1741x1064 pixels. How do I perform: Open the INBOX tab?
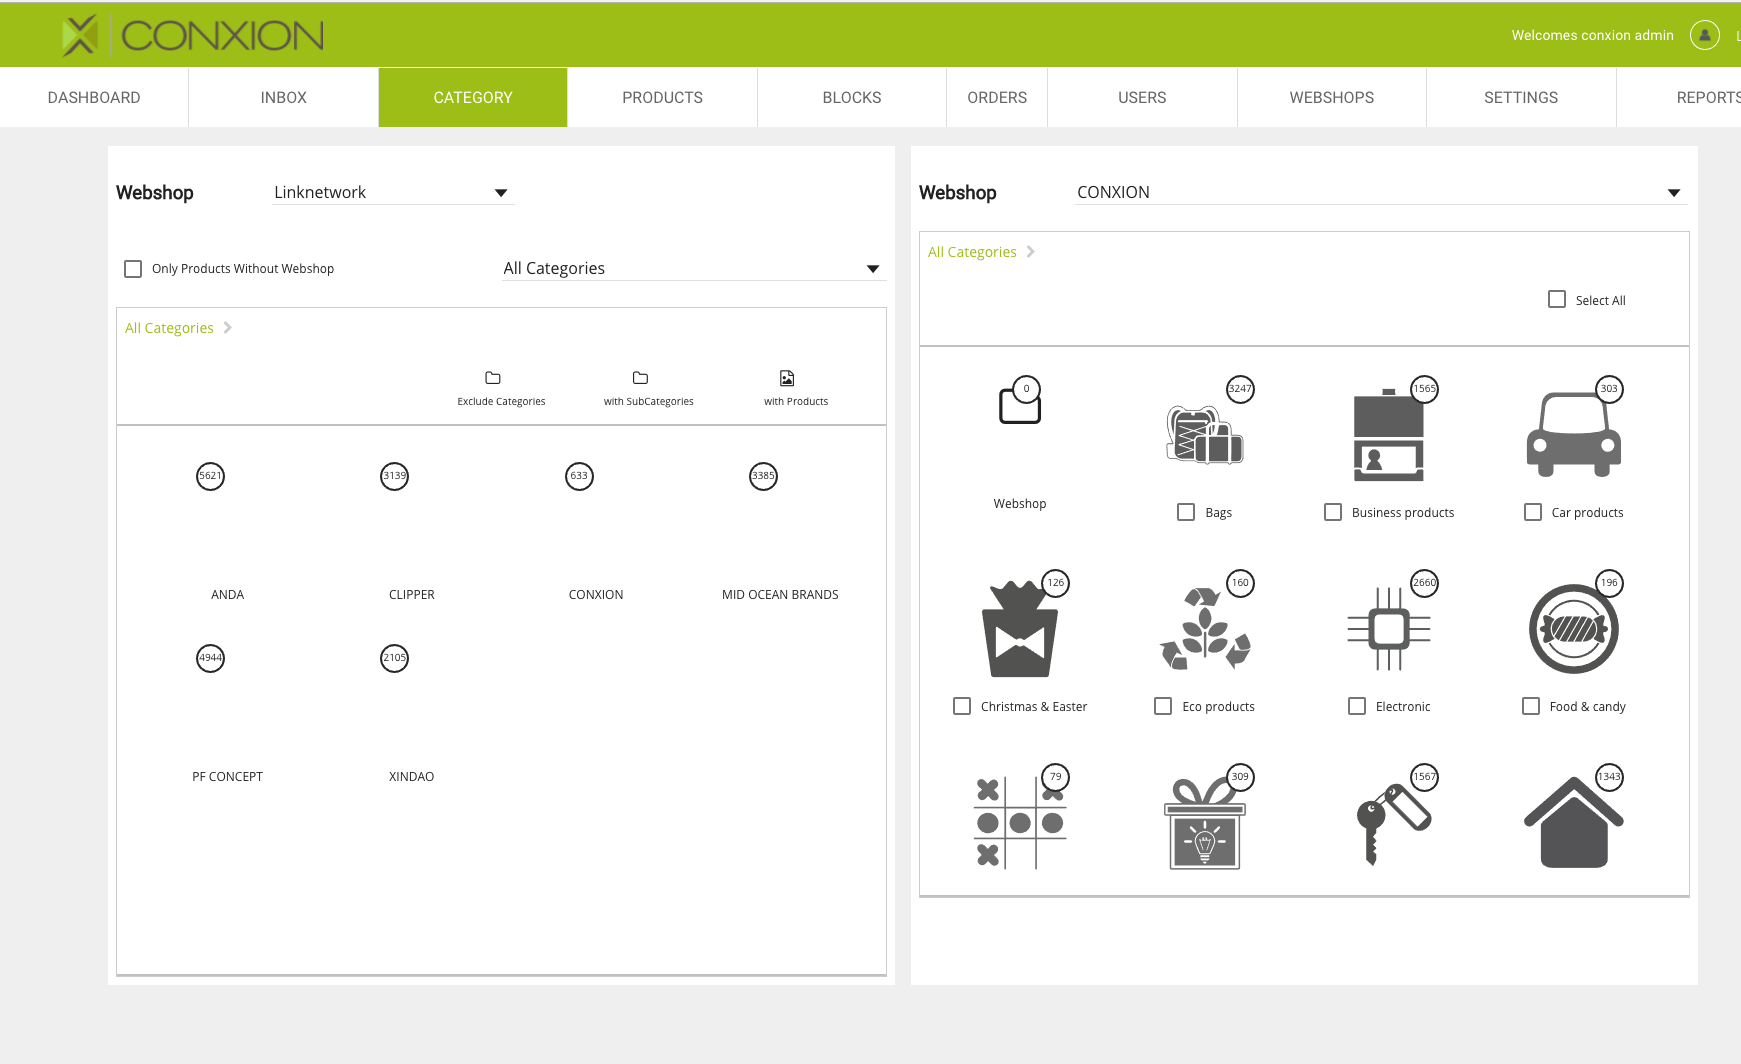284,97
